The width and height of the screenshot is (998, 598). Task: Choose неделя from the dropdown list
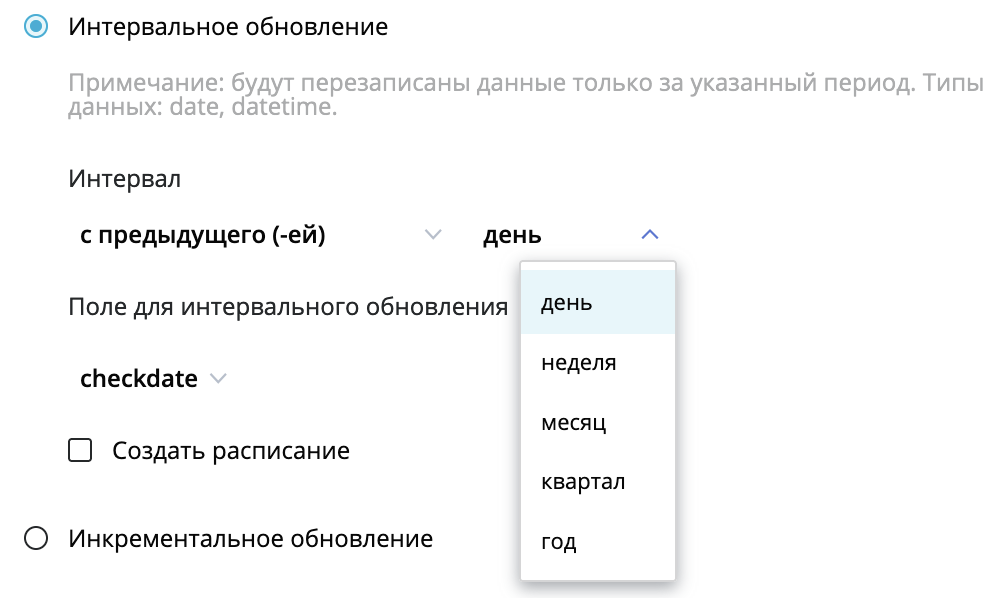pyautogui.click(x=598, y=362)
